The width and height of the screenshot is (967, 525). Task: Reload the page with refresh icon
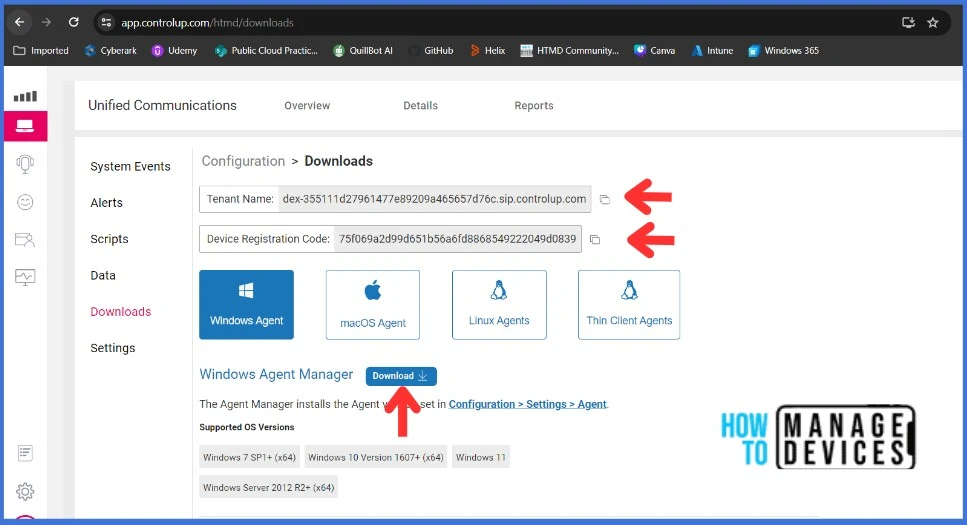[73, 22]
